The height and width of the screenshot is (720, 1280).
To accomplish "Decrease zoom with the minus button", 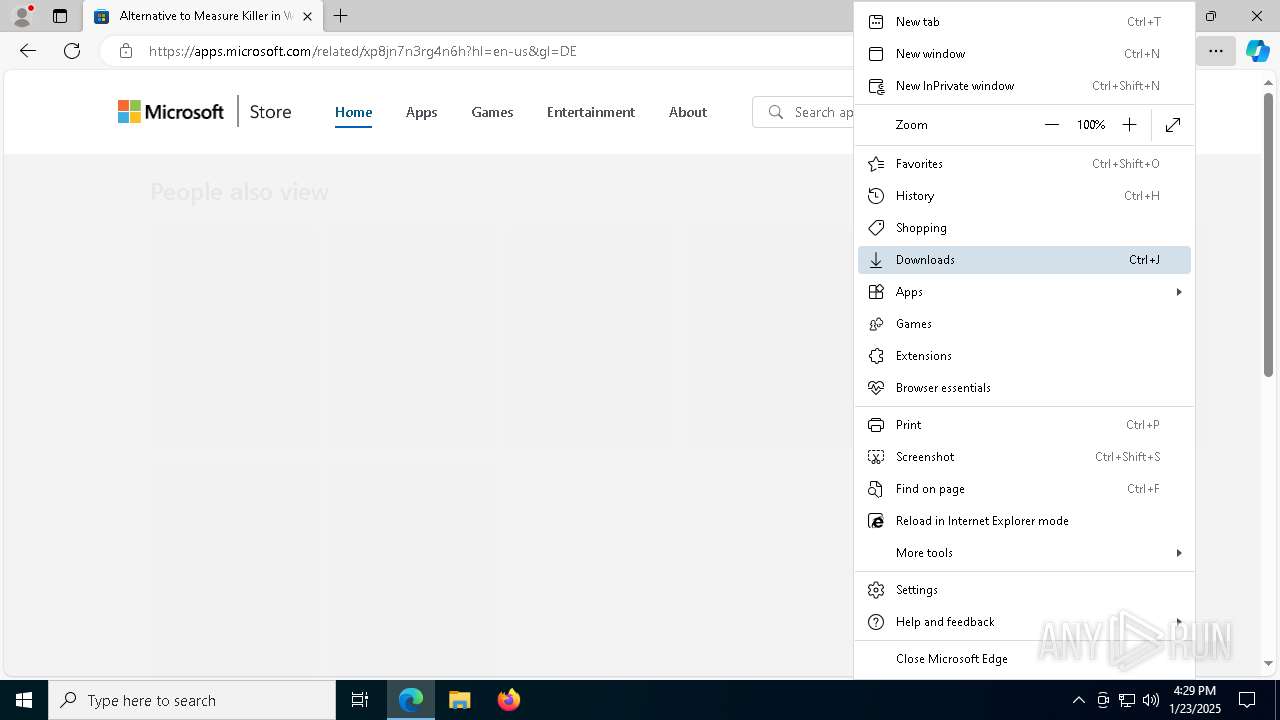I will click(1051, 124).
